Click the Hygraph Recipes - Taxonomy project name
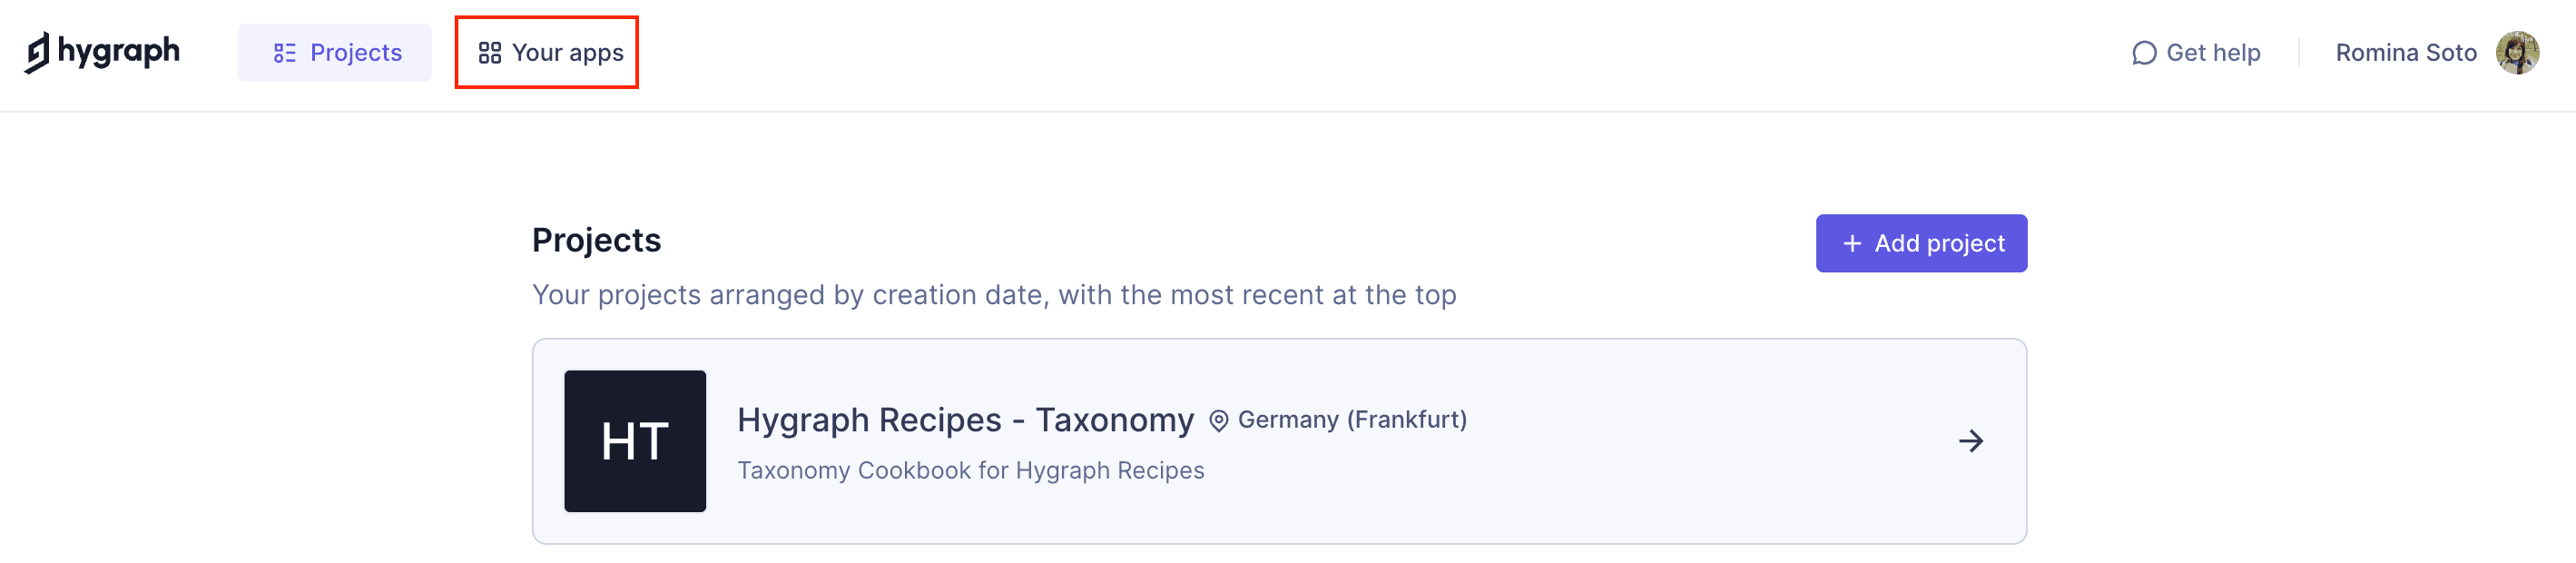Viewport: 2576px width, 563px height. pyautogui.click(x=965, y=420)
